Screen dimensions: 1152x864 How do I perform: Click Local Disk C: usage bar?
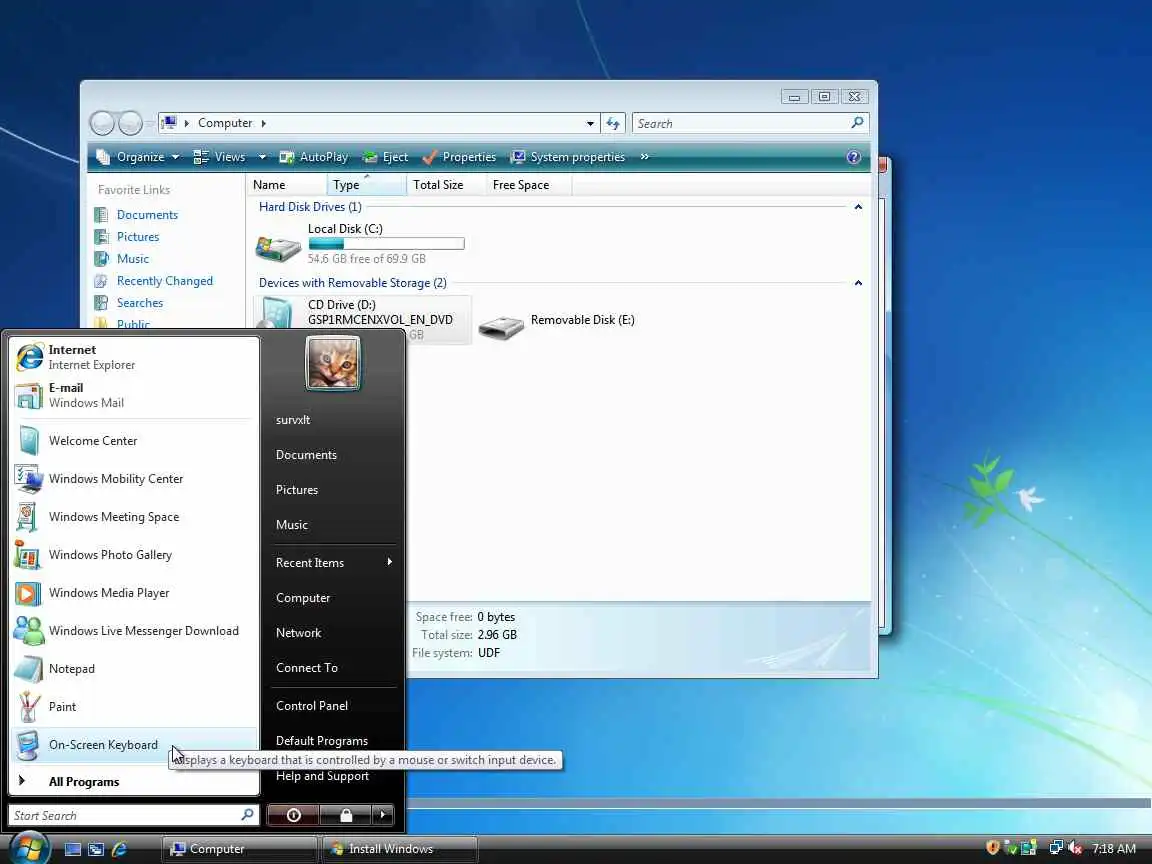386,244
